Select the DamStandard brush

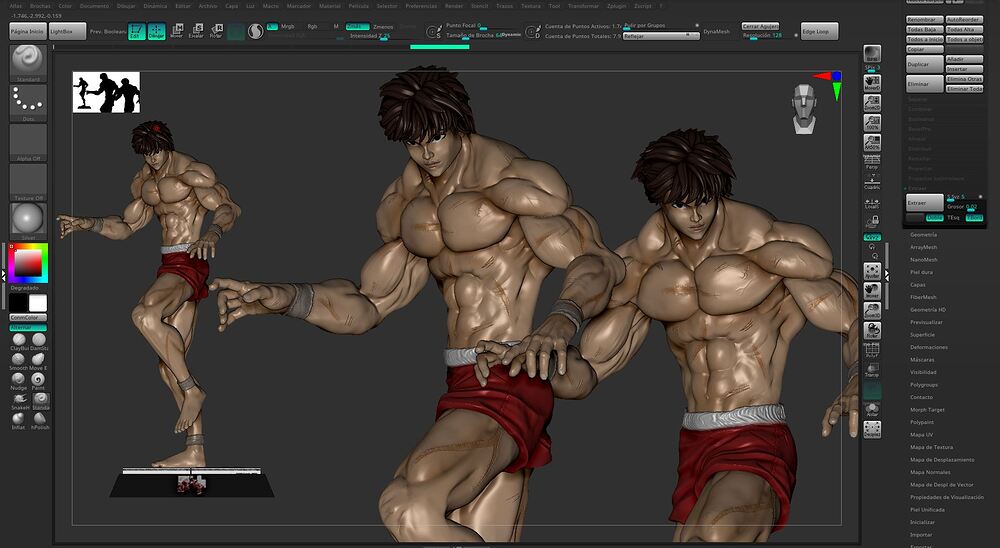pyautogui.click(x=39, y=340)
